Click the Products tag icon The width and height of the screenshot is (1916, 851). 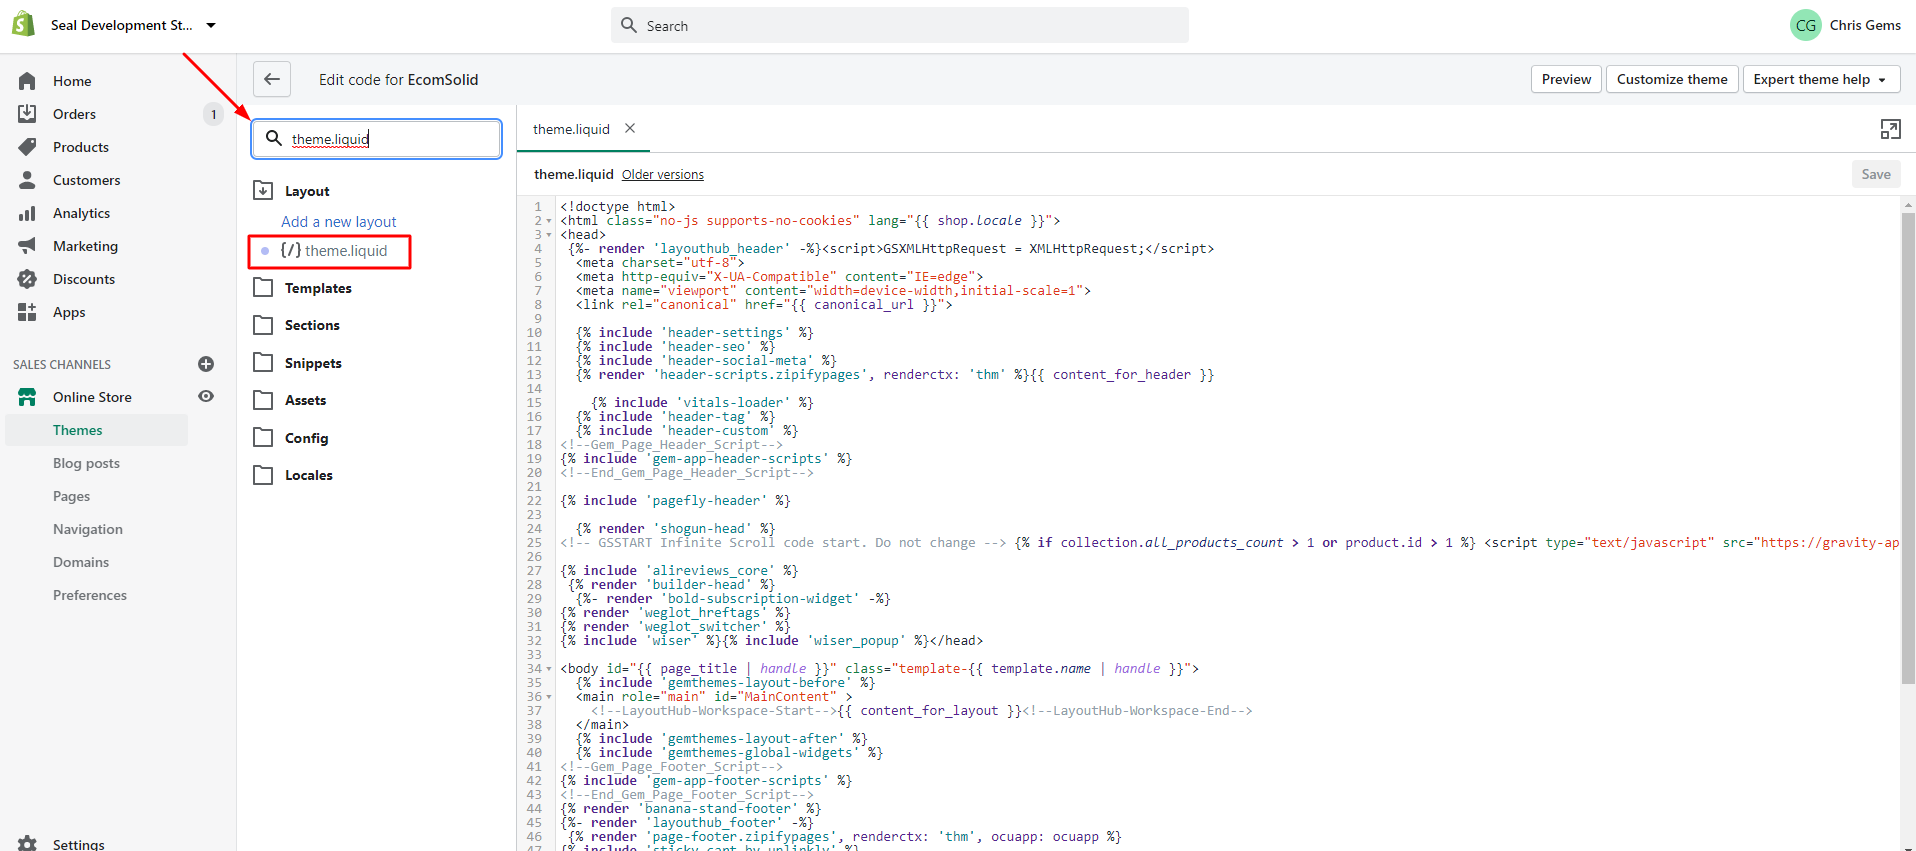point(27,147)
